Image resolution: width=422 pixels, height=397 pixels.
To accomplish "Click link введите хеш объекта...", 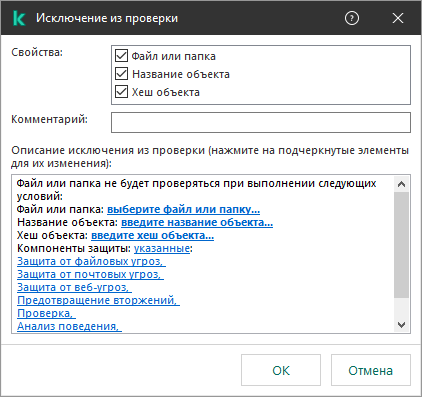I will [153, 235].
